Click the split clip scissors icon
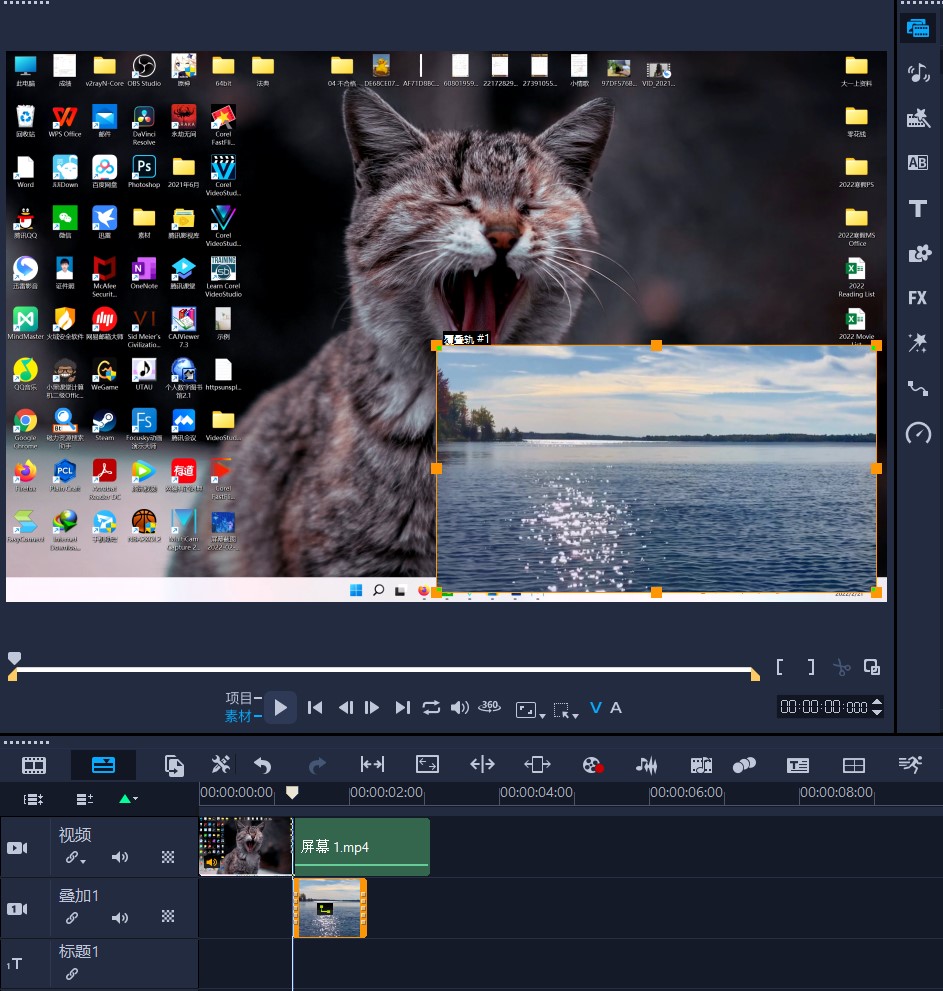Viewport: 943px width, 991px height. coord(841,667)
